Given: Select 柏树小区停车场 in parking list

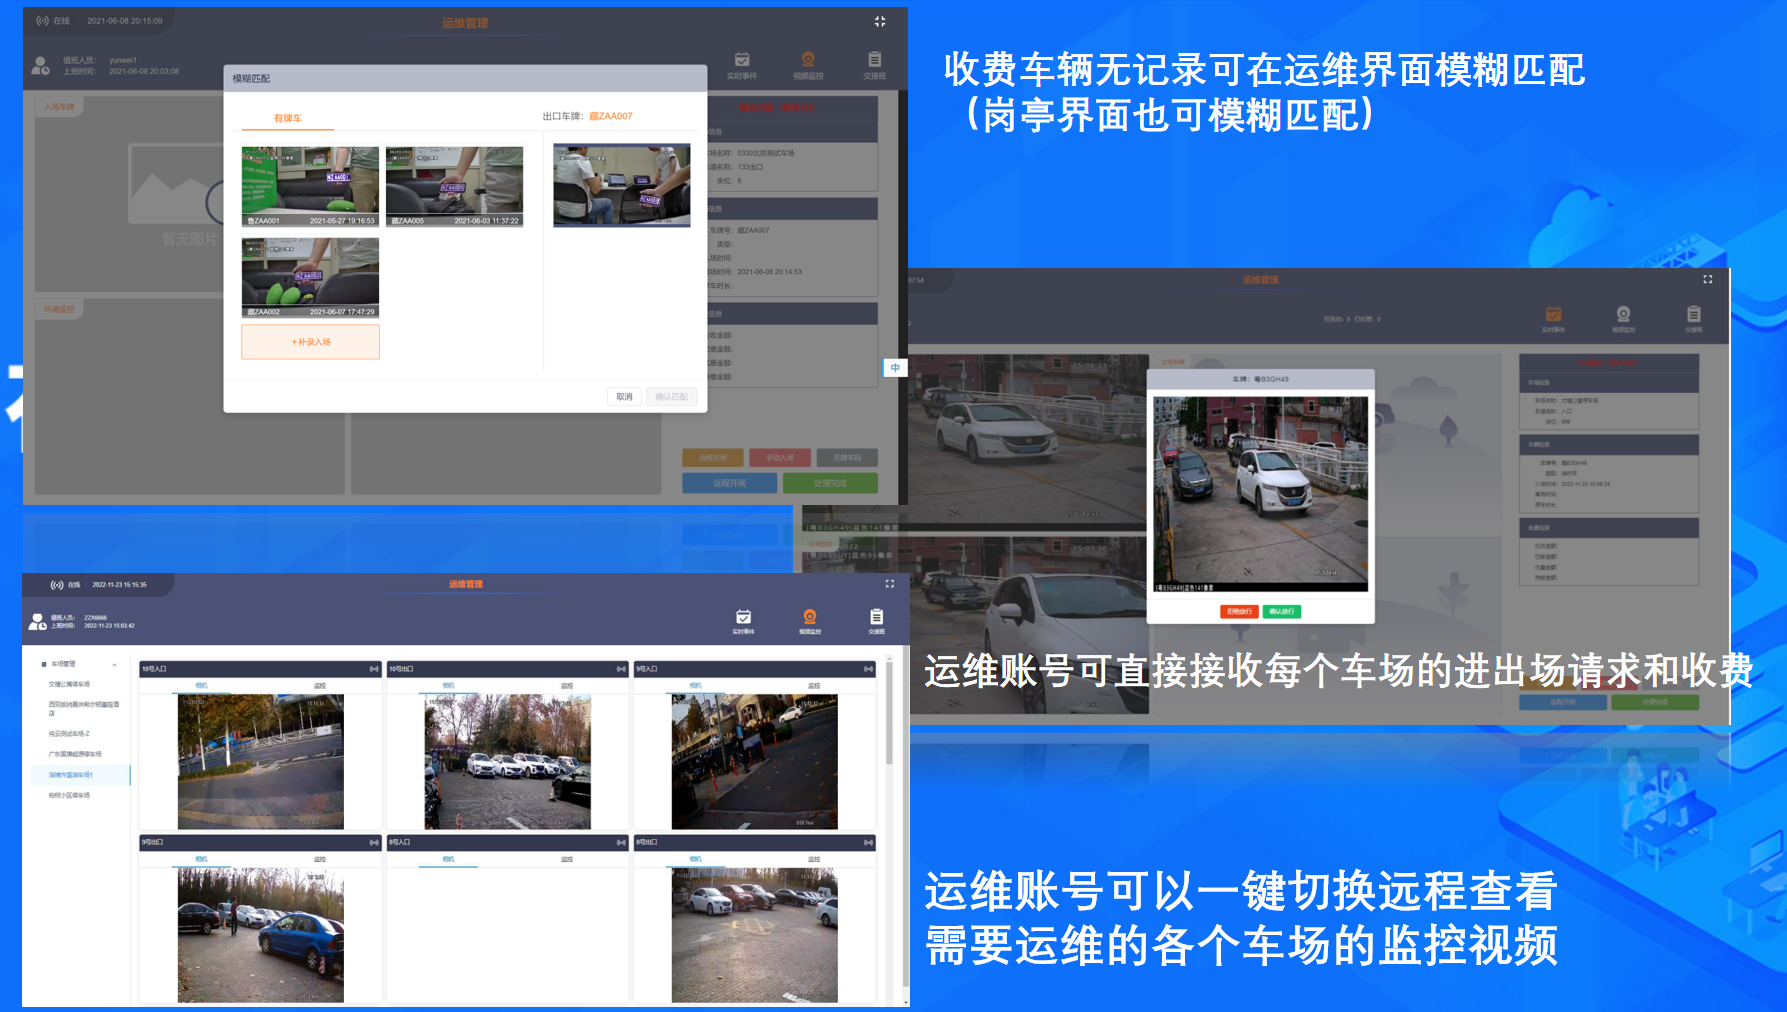Looking at the screenshot, I should click(x=69, y=796).
